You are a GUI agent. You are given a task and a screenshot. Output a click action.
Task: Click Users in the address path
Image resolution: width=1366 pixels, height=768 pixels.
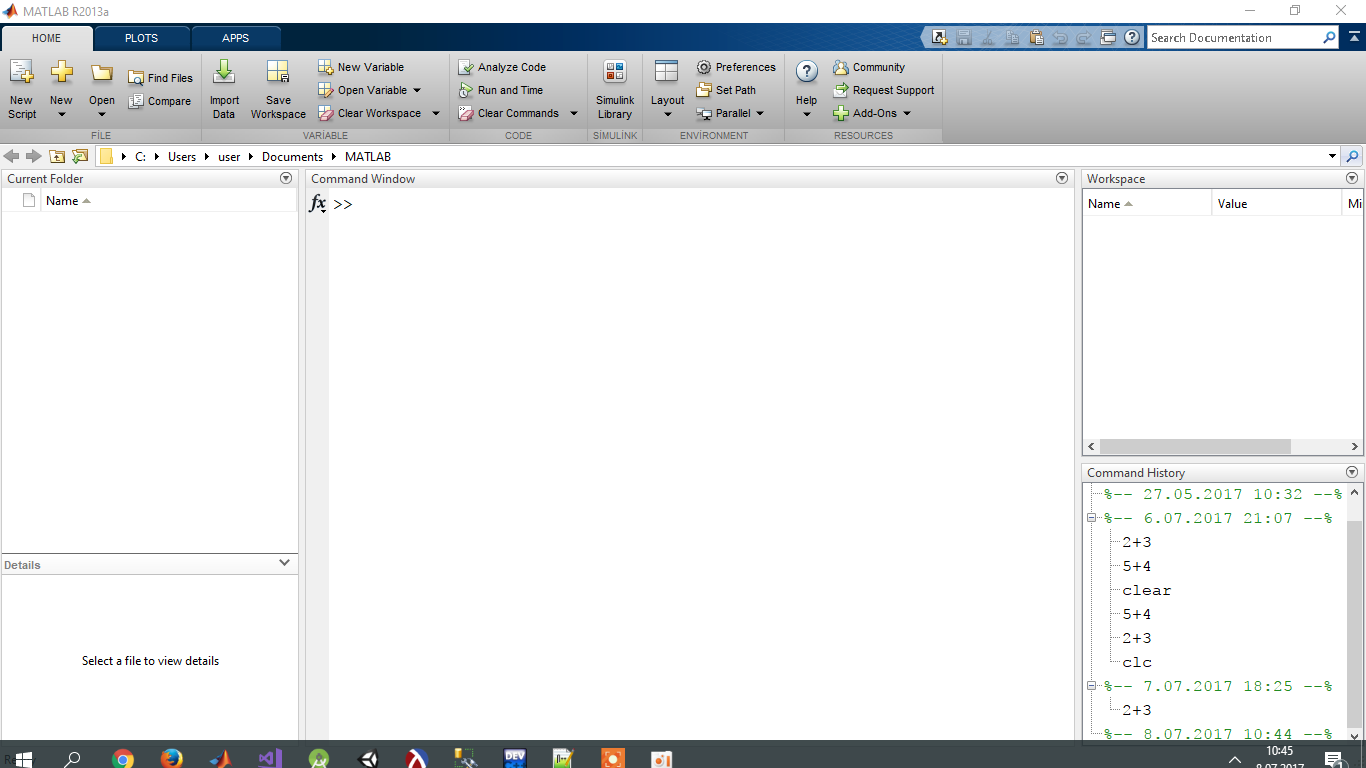[182, 157]
